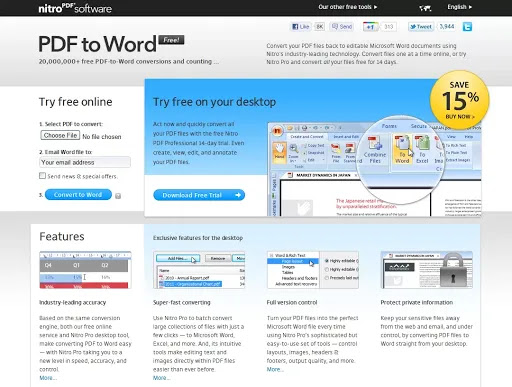Click the Tweet button
This screenshot has width=512, height=387.
(x=421, y=27)
